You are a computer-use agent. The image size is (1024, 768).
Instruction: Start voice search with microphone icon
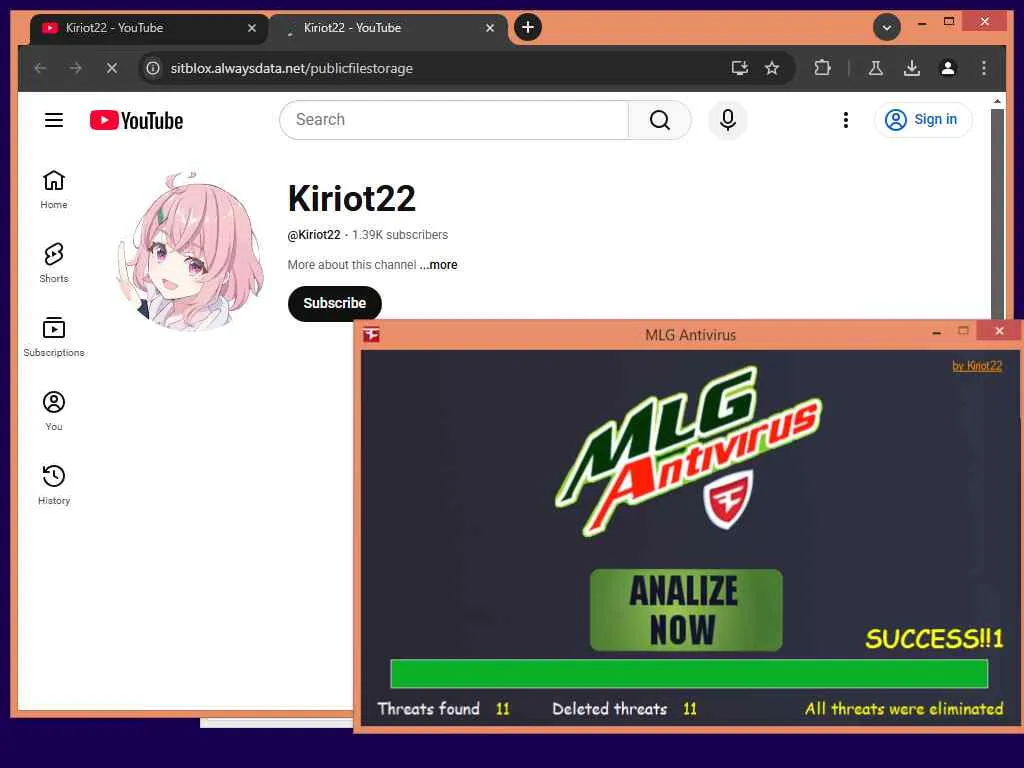728,120
